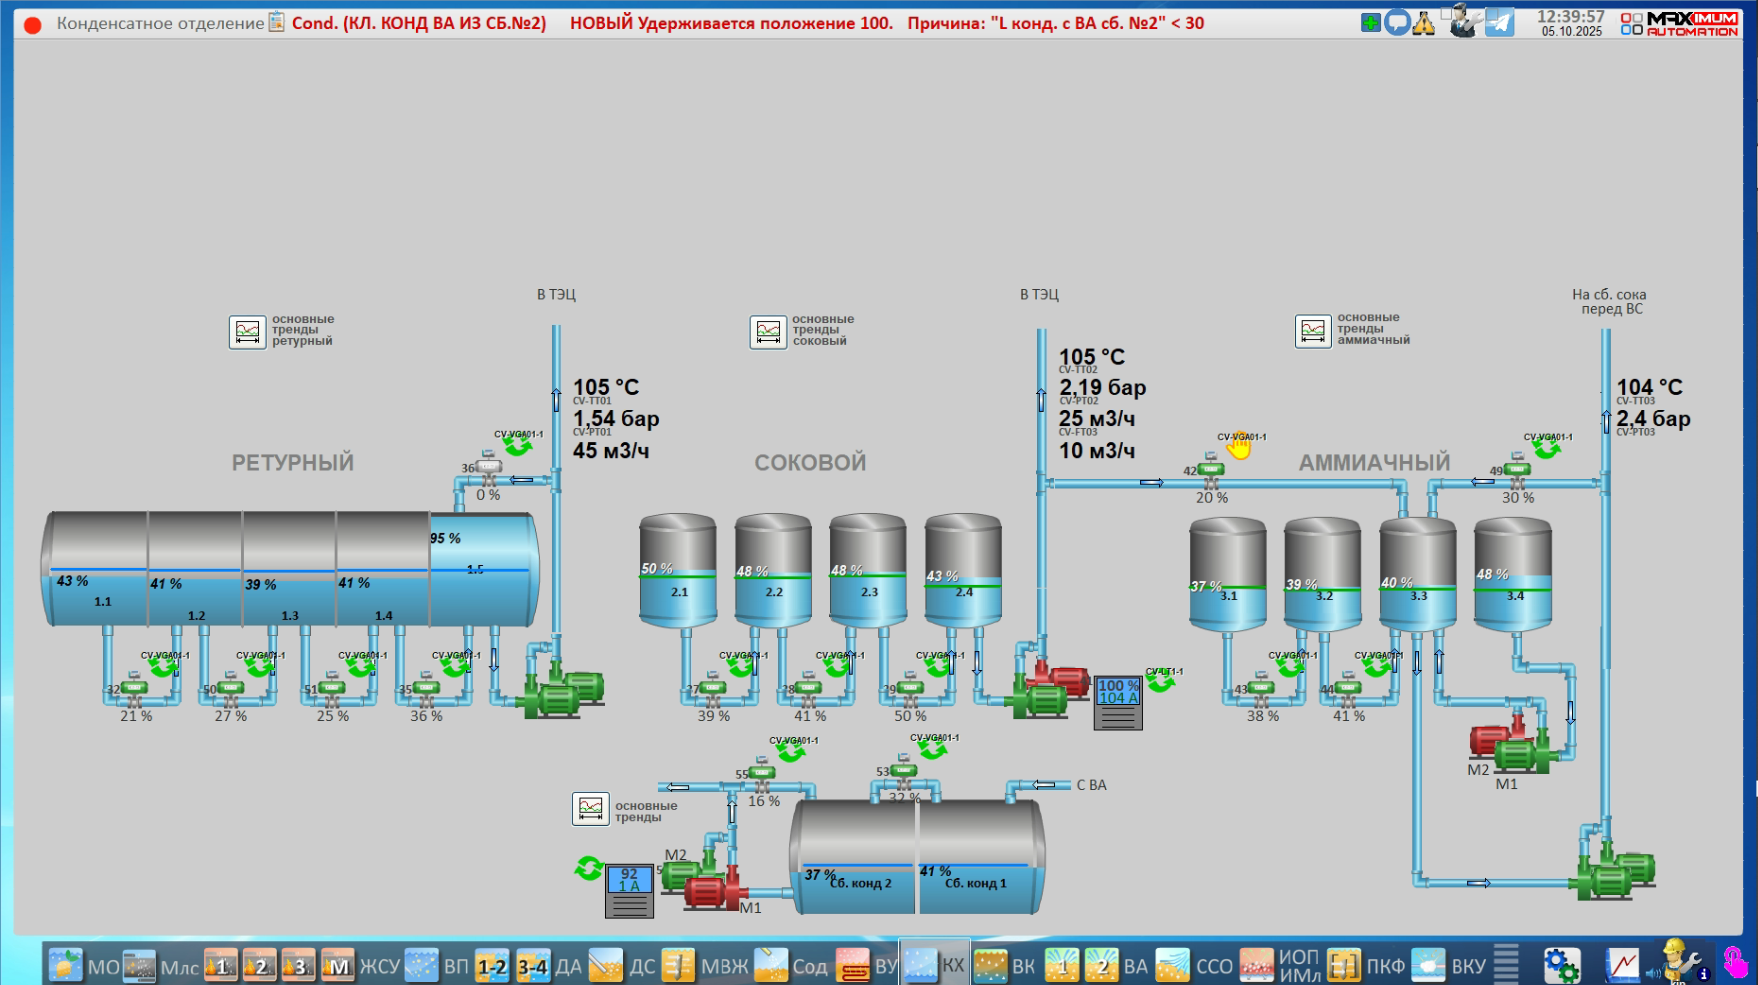The height and width of the screenshot is (985, 1758).
Task: Click the yellow warning triangle icon
Action: click(1424, 23)
